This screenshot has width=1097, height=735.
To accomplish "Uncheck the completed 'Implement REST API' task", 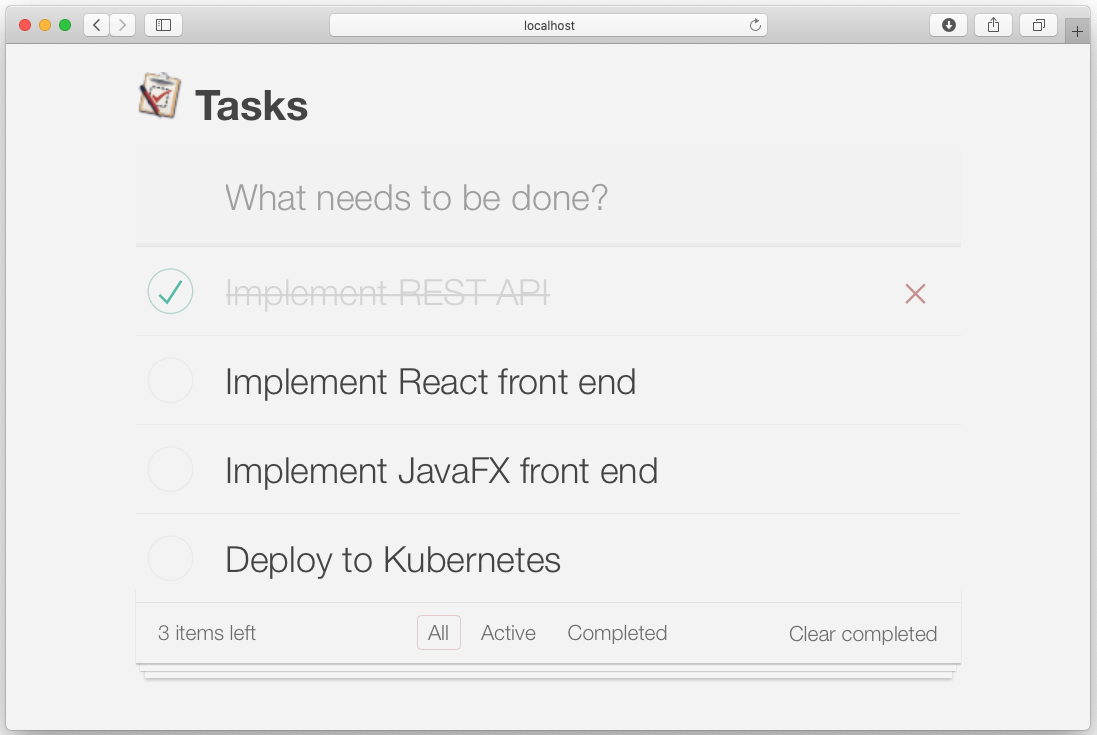I will 170,291.
